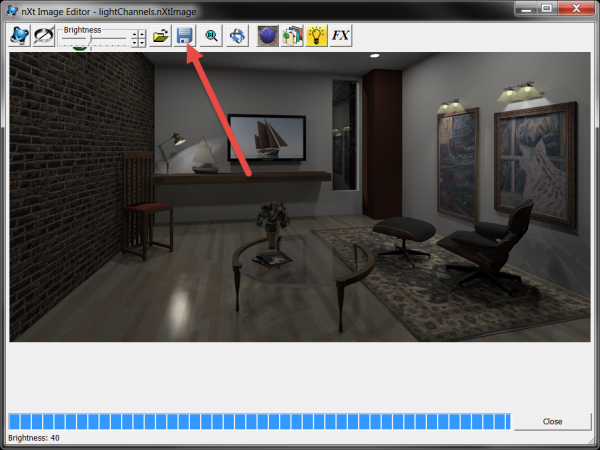Decrease brightness with the down arrow
Screen dimensions: 600x450
click(x=139, y=43)
